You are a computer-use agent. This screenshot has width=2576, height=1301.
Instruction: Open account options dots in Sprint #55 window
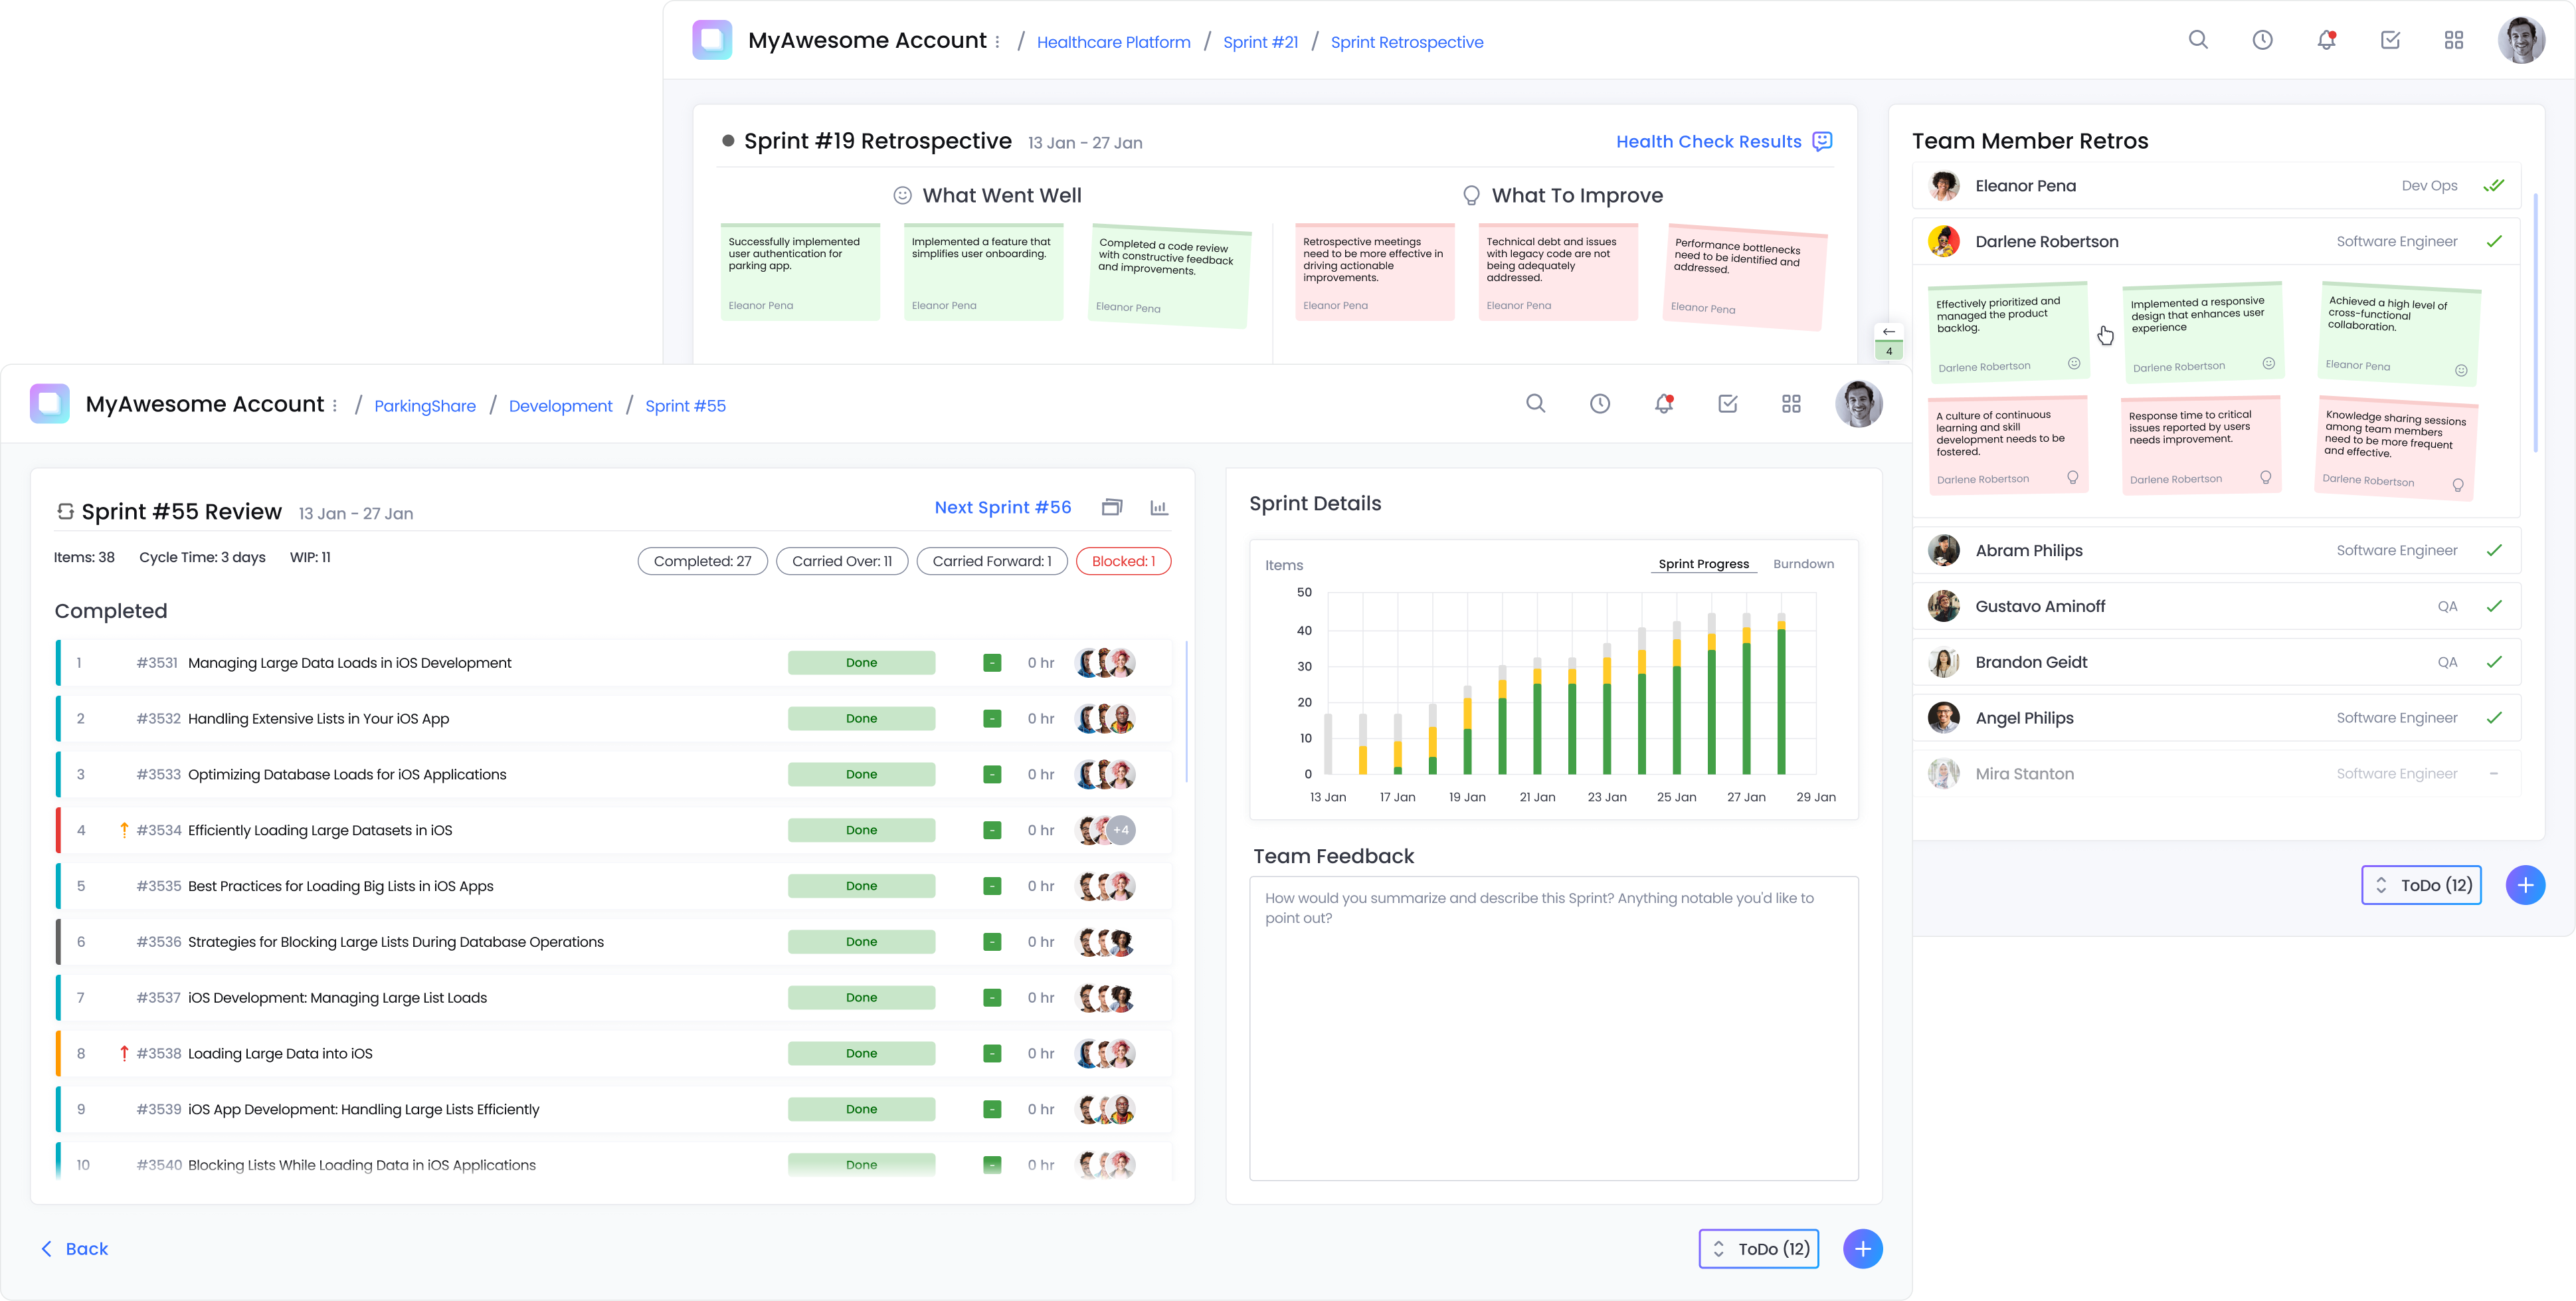pos(335,405)
